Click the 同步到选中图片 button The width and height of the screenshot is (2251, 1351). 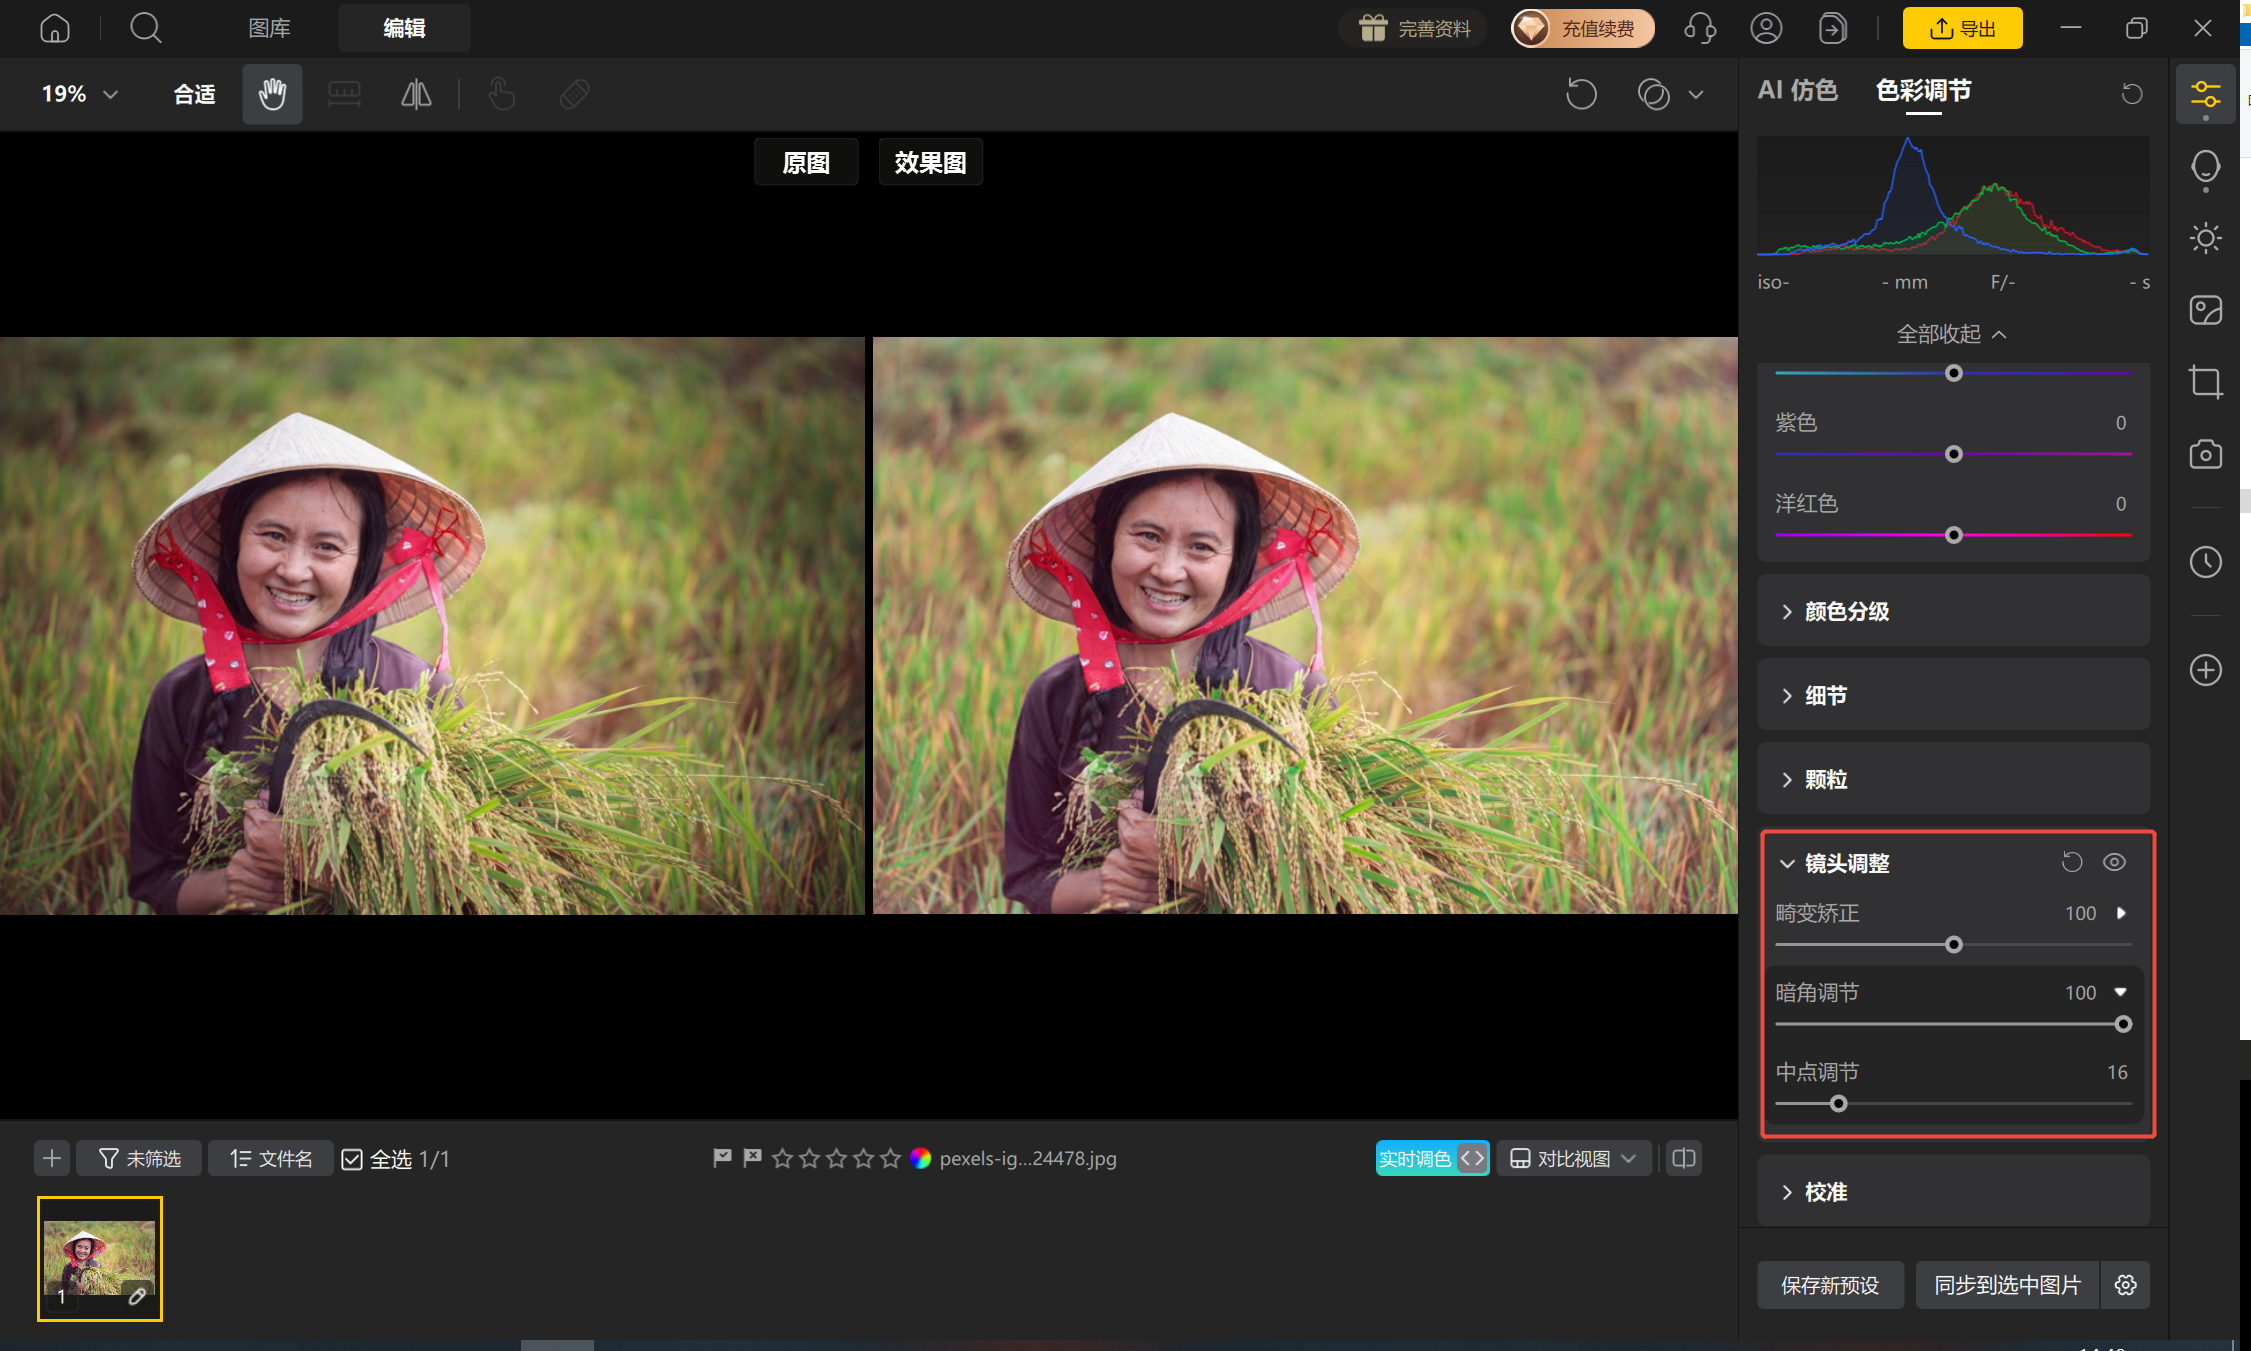(2007, 1285)
